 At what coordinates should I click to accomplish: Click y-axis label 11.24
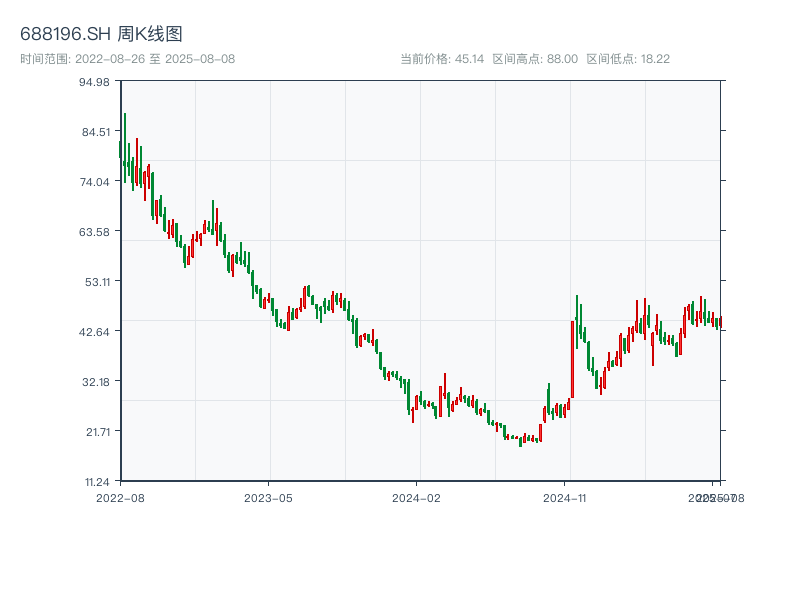pos(97,482)
